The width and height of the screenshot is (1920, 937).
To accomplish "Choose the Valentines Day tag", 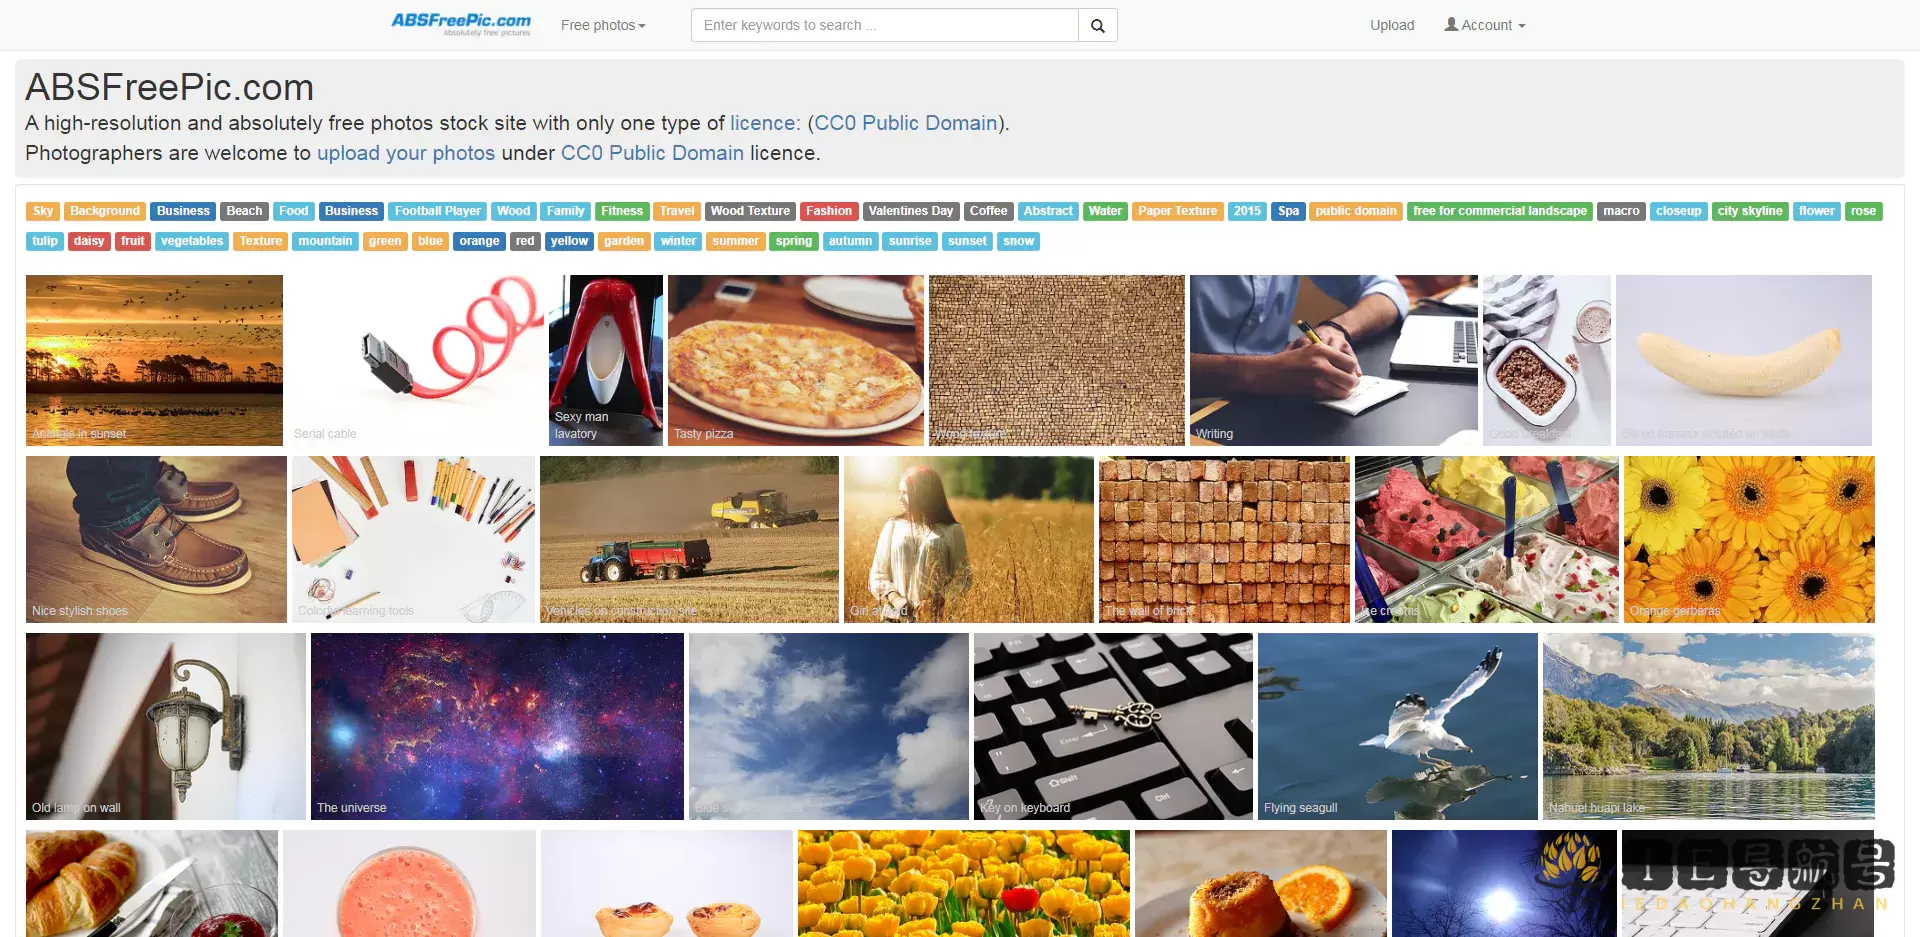I will [x=911, y=211].
